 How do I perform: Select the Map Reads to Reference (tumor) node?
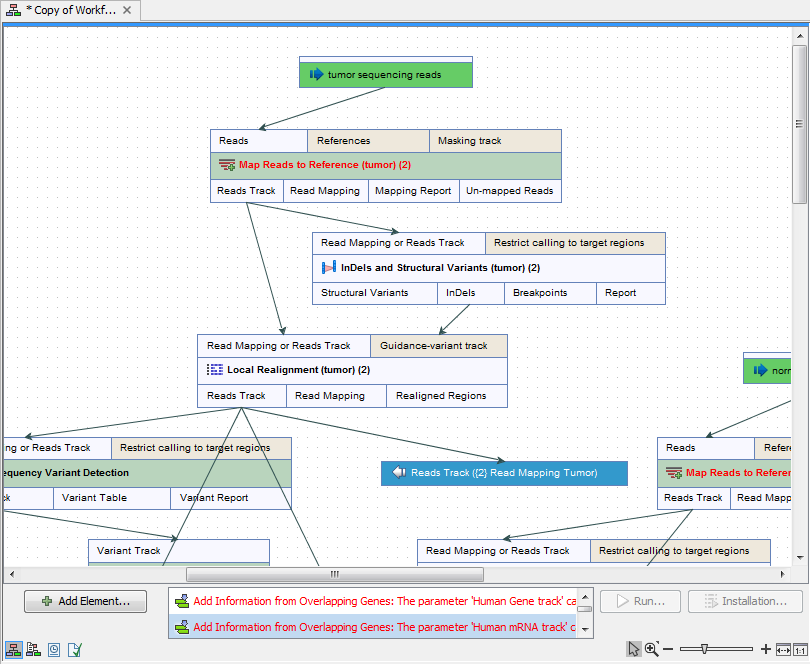coord(385,164)
